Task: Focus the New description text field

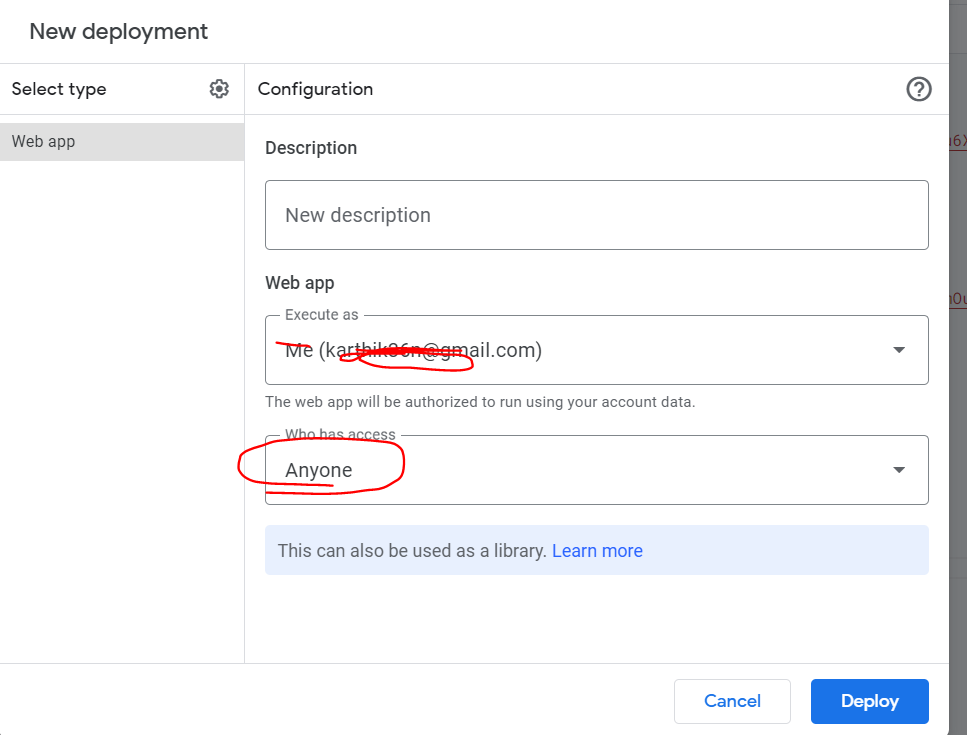Action: coord(596,215)
